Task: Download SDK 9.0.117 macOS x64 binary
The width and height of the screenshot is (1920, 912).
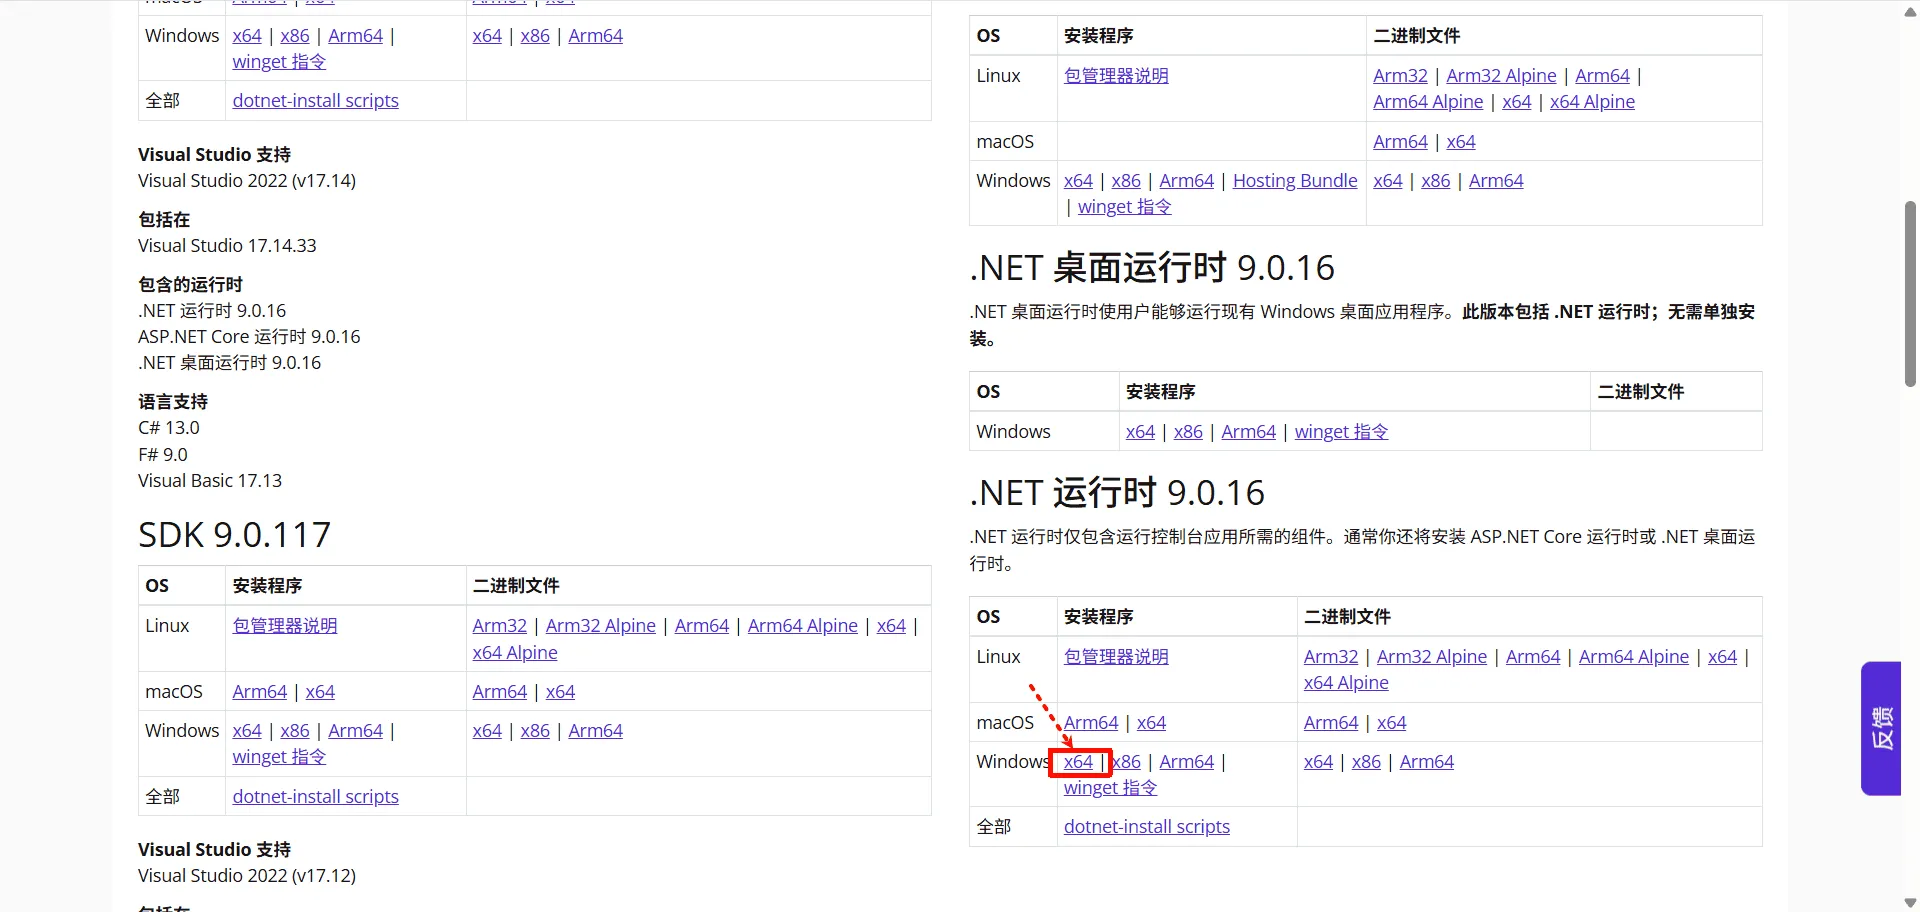Action: click(x=560, y=692)
